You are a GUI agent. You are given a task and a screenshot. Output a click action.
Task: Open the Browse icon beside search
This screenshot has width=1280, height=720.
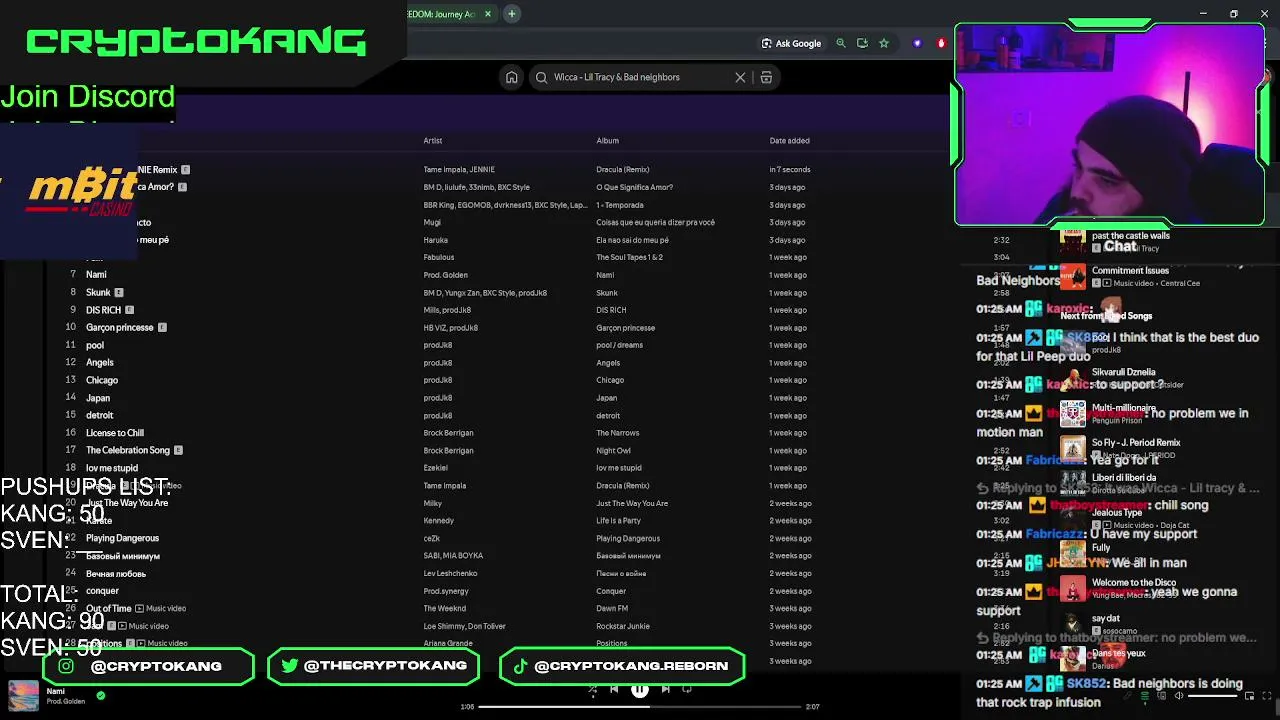pos(766,77)
